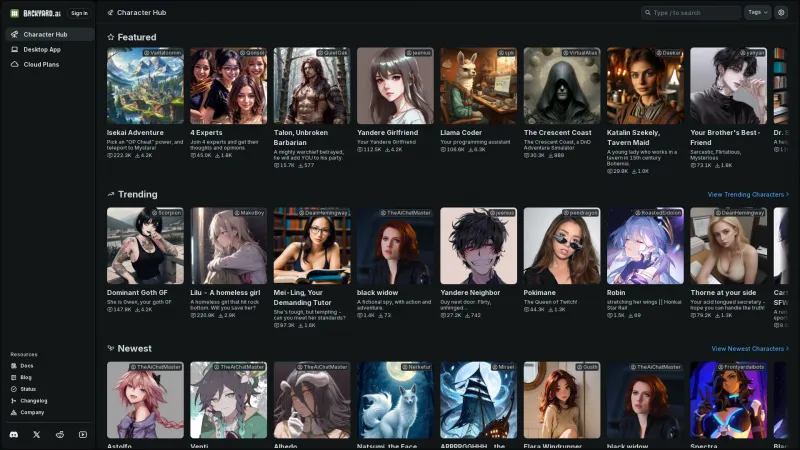Click the Pokimane title text
Image resolution: width=800 pixels, height=450 pixels.
tap(539, 293)
